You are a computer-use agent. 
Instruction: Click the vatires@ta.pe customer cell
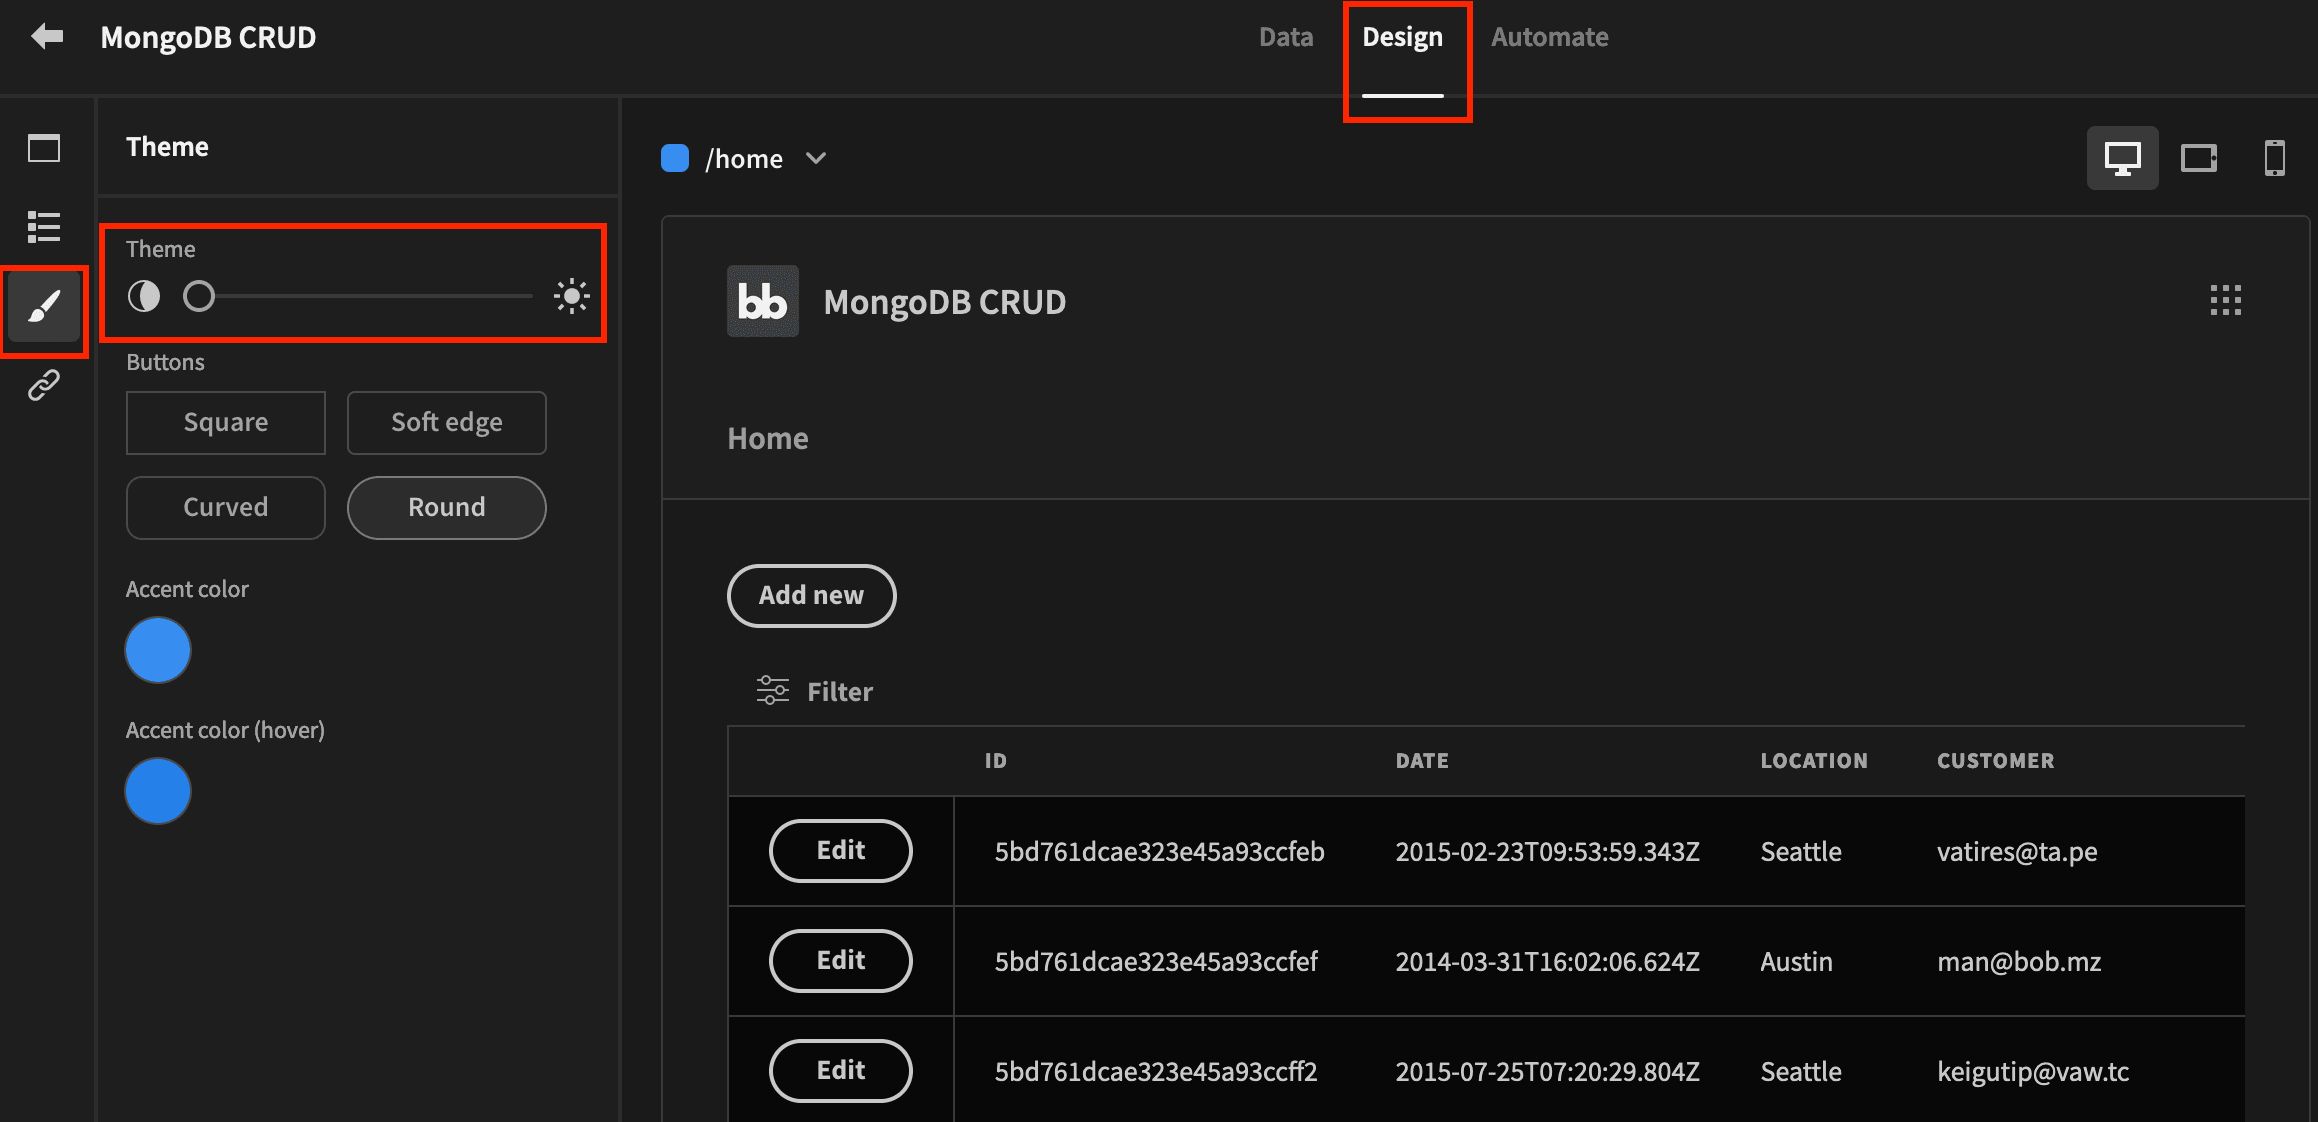2017,851
